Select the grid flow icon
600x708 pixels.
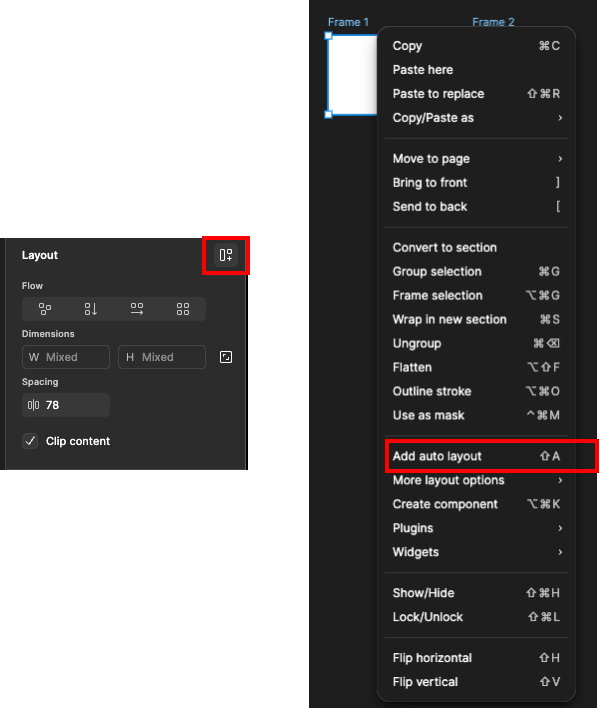[x=183, y=309]
